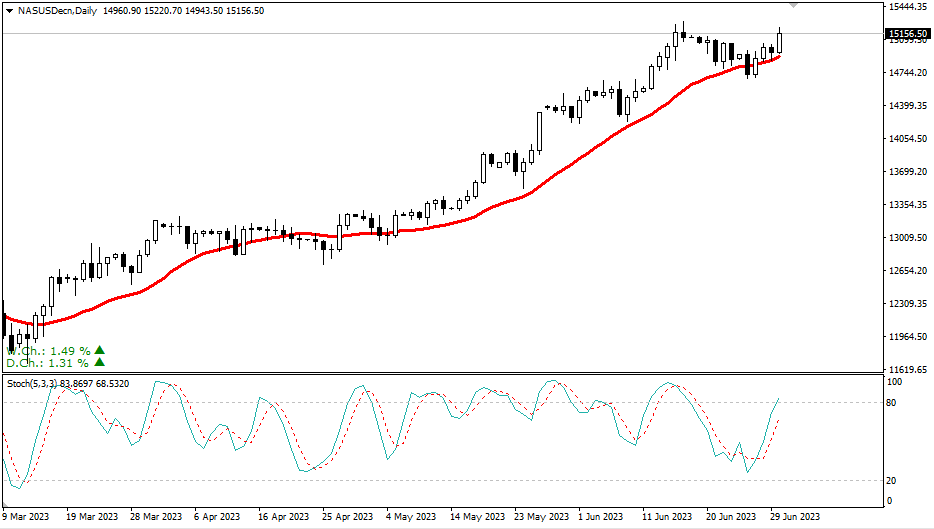The height and width of the screenshot is (529, 934).
Task: Click the current price label 15156.50
Action: (908, 34)
